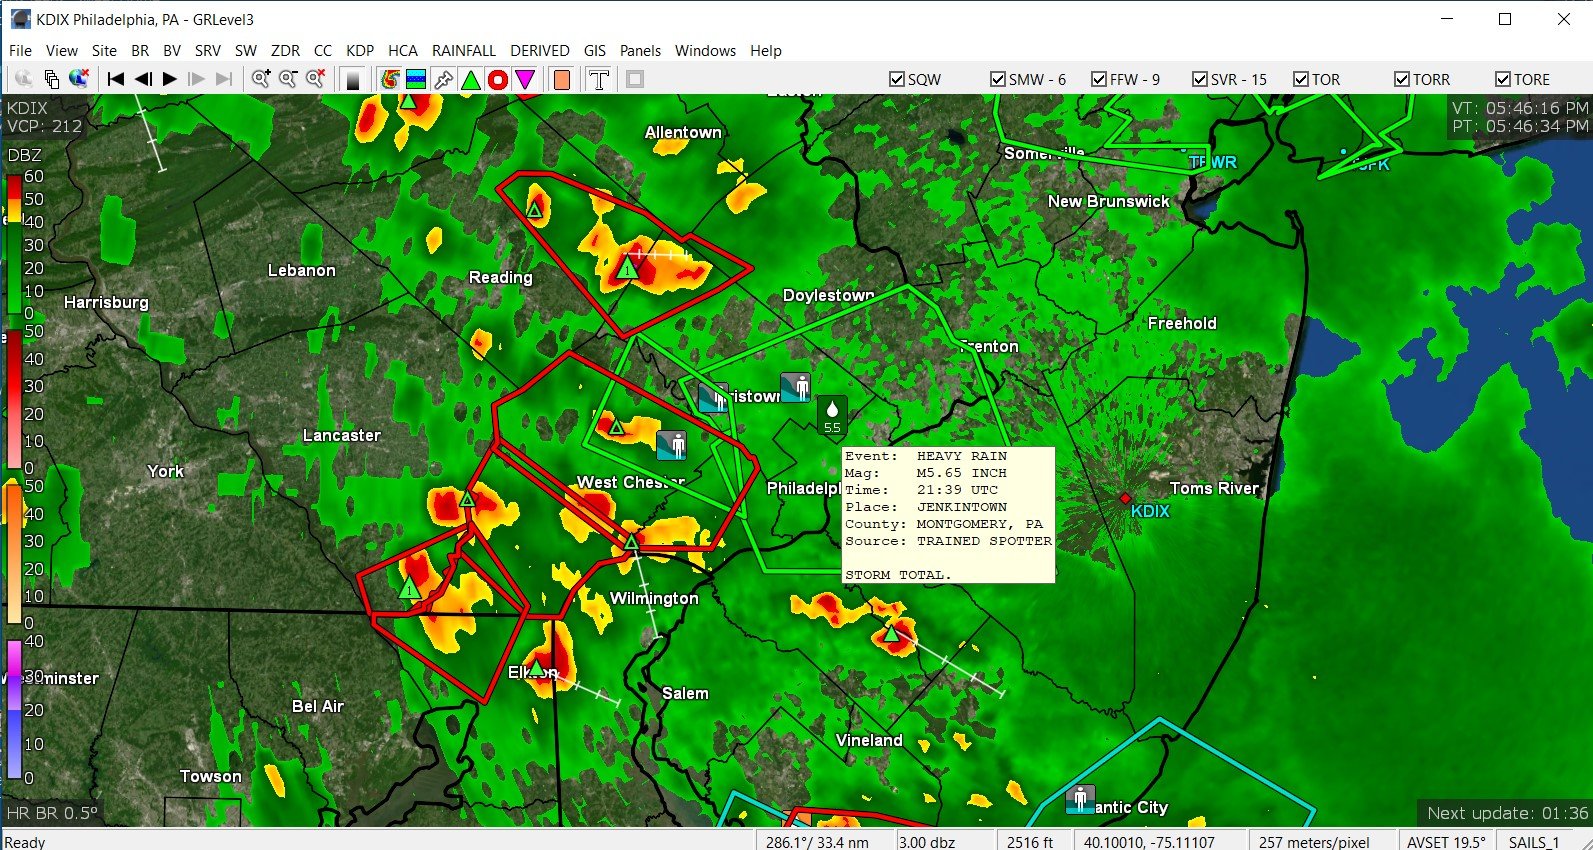This screenshot has width=1593, height=850.
Task: Click the heavy rain drop 55 report icon
Action: coord(832,415)
